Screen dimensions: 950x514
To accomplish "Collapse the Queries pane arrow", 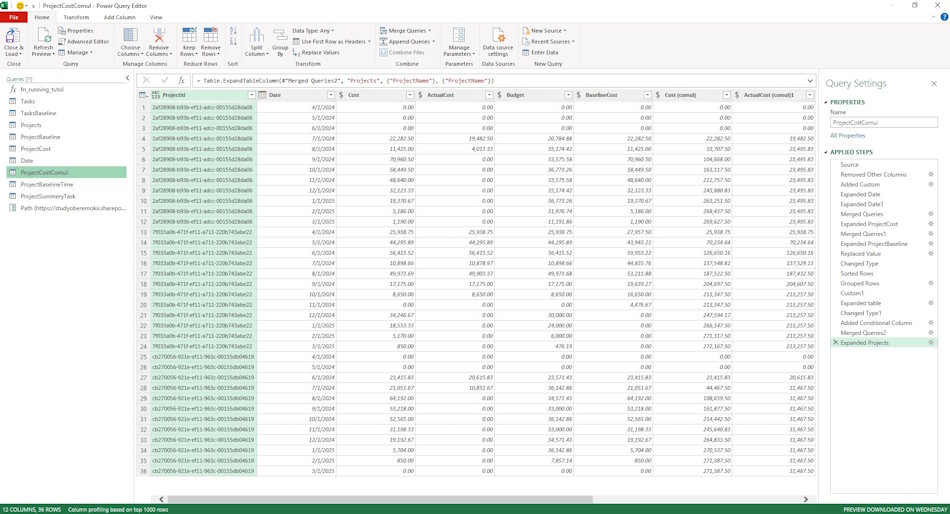I will click(127, 78).
